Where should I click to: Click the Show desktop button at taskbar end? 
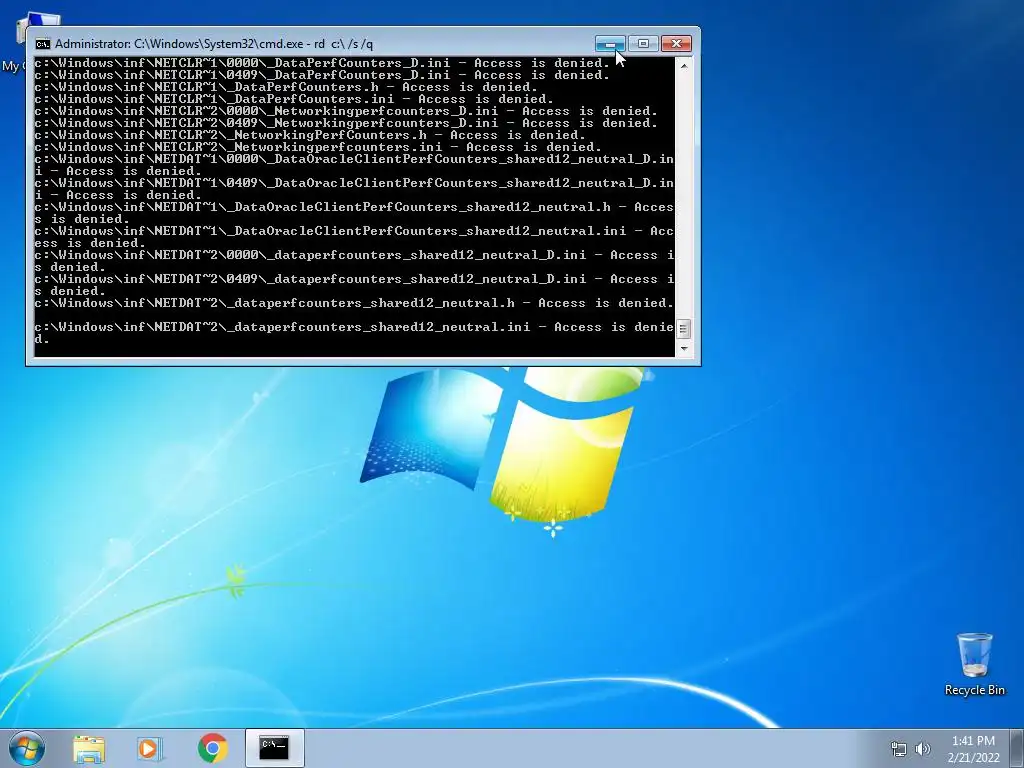[1019, 748]
